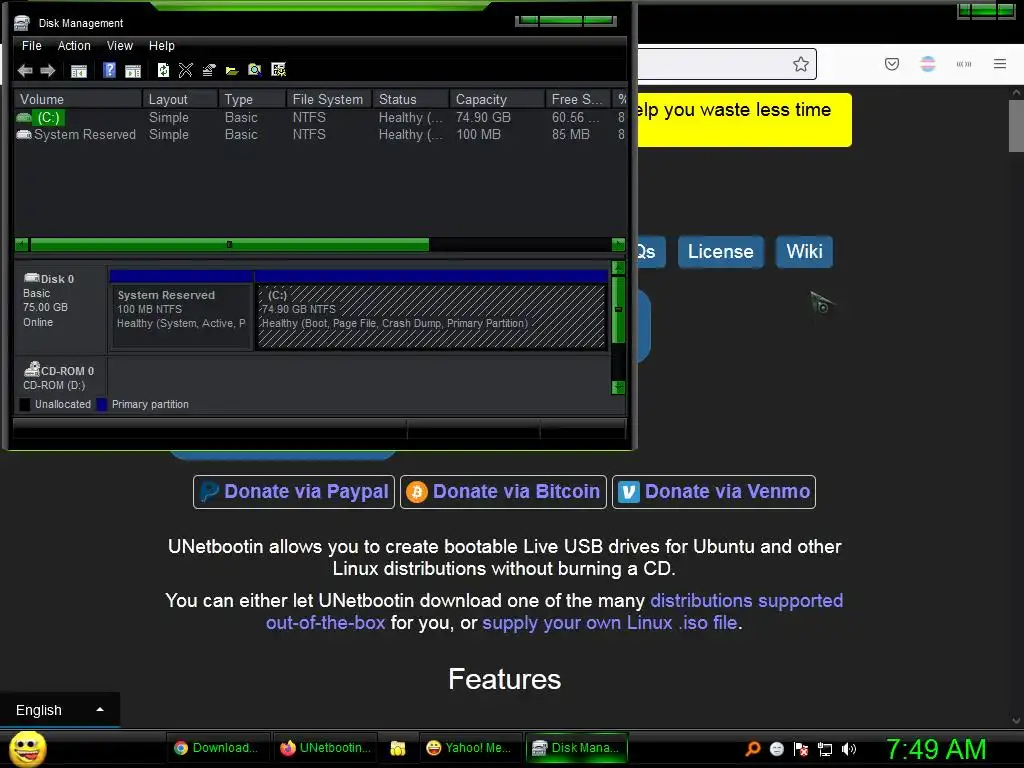Select the CD-ROM 0 label panel
The image size is (1024, 768).
pos(61,377)
